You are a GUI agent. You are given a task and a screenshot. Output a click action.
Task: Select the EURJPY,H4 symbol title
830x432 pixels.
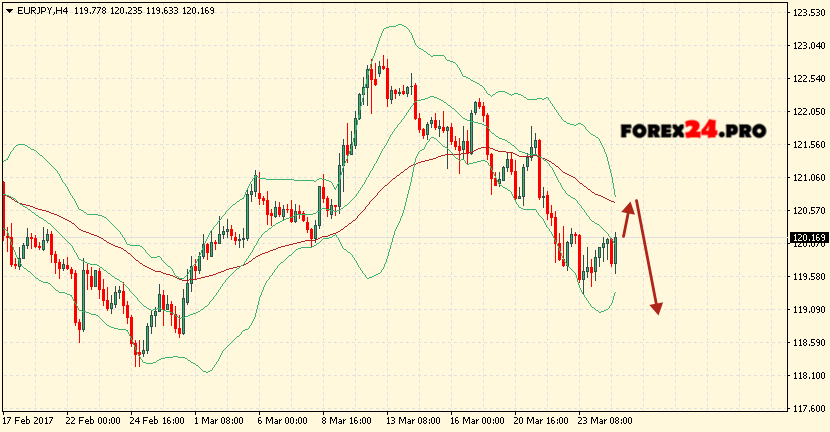(x=42, y=10)
